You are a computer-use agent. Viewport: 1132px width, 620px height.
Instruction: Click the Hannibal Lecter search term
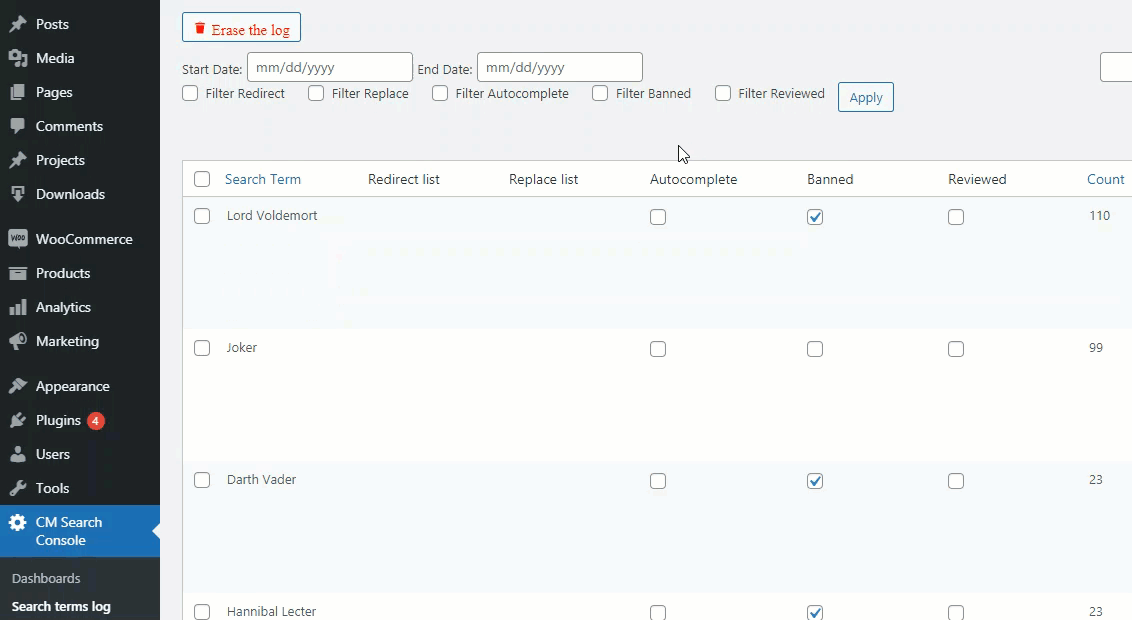pos(271,611)
